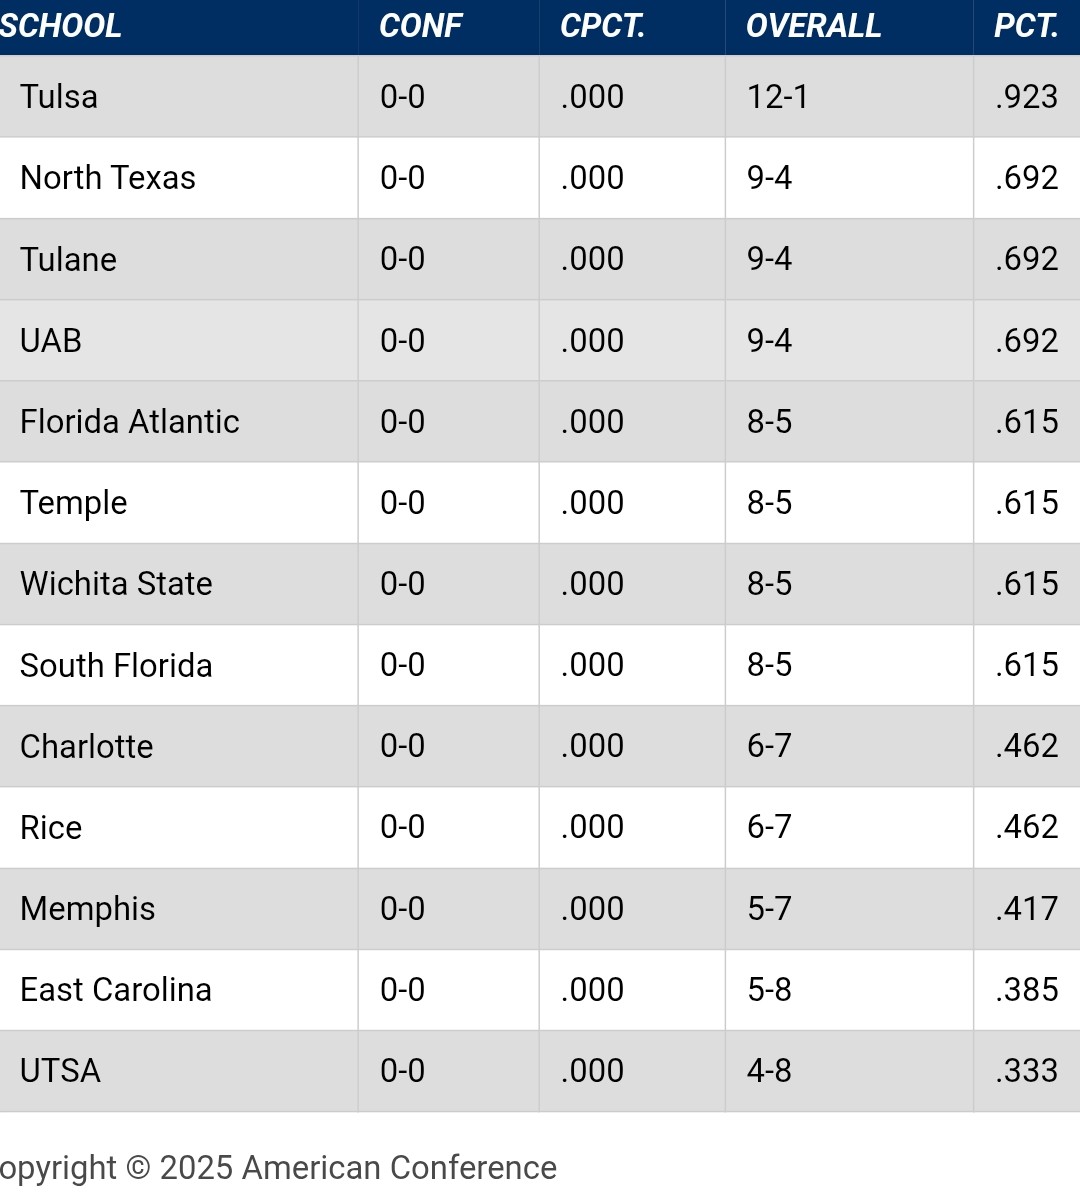Choose UAB from the school list
The image size is (1080, 1196).
point(51,341)
